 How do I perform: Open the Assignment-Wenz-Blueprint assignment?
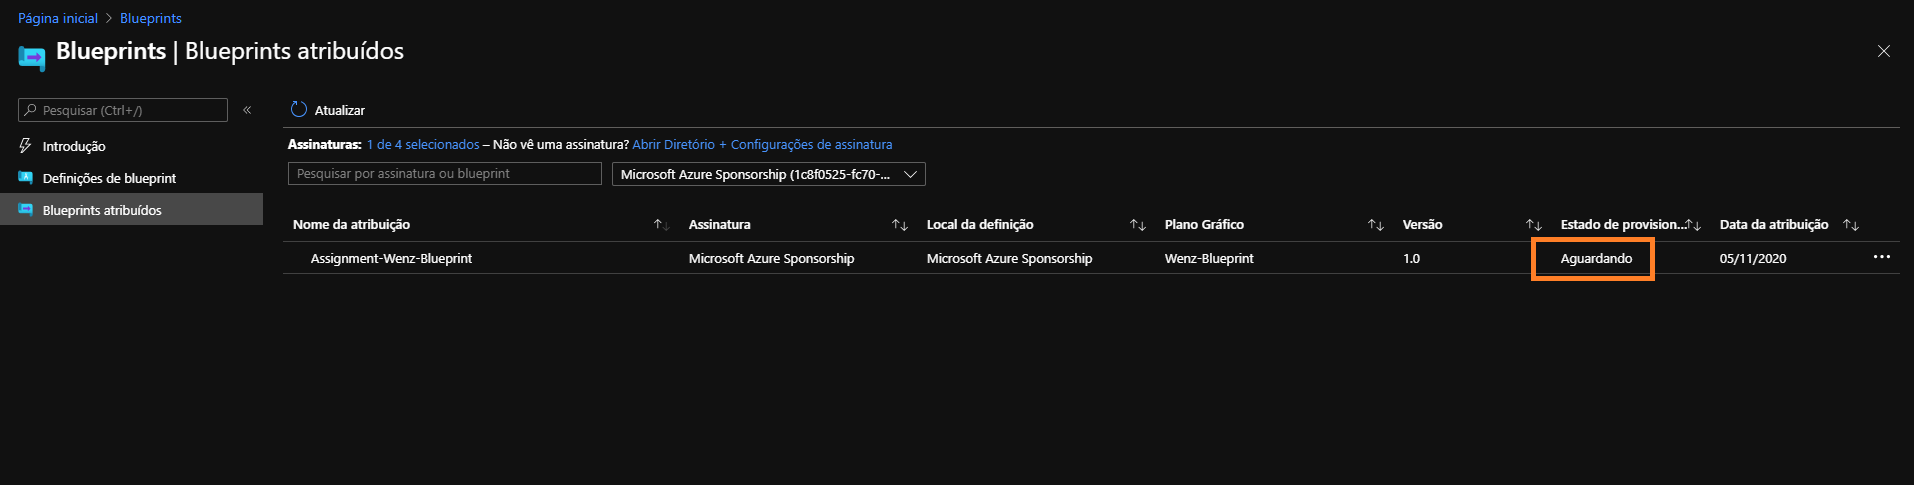pos(391,258)
